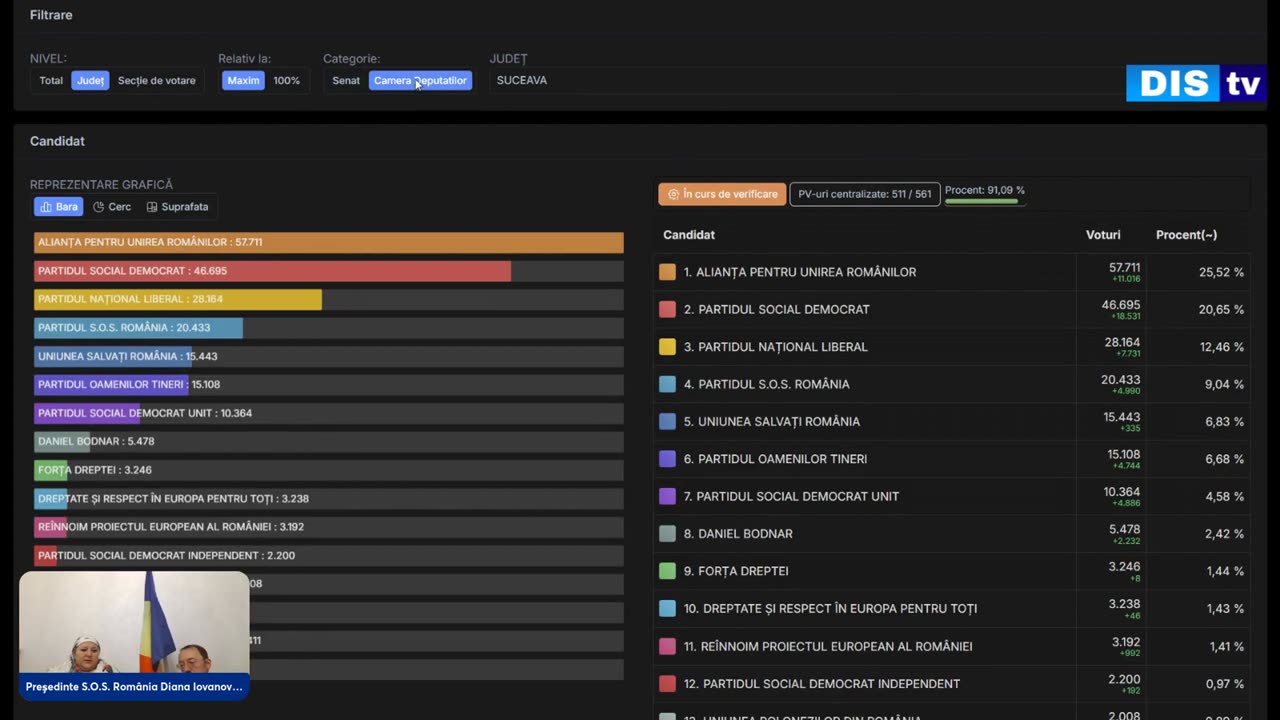This screenshot has height=720, width=1280.
Task: Click the DIS tv channel logo
Action: click(x=1196, y=84)
